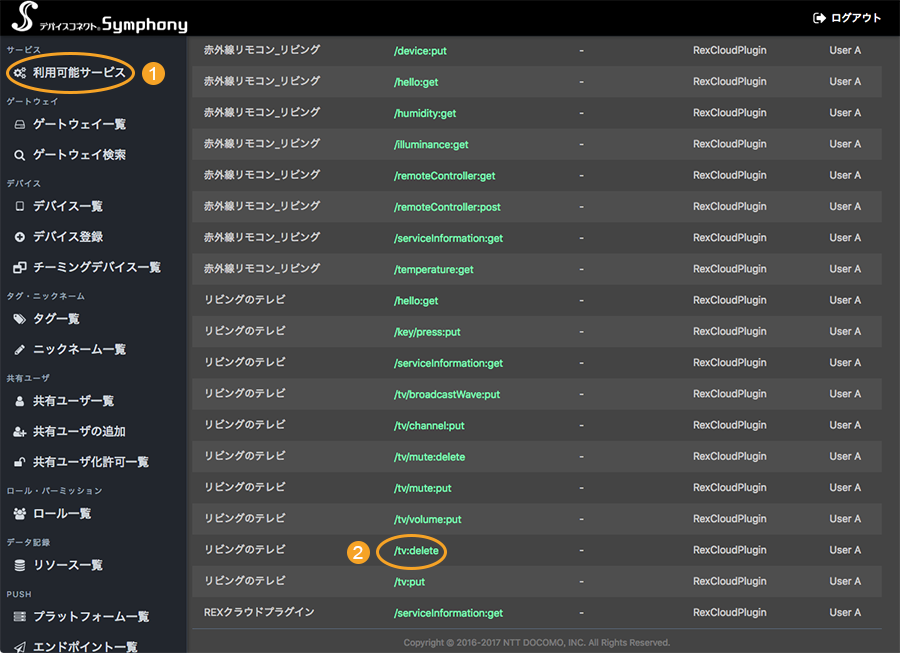
Task: Open 利用可能サービス menu item
Action: tap(79, 73)
